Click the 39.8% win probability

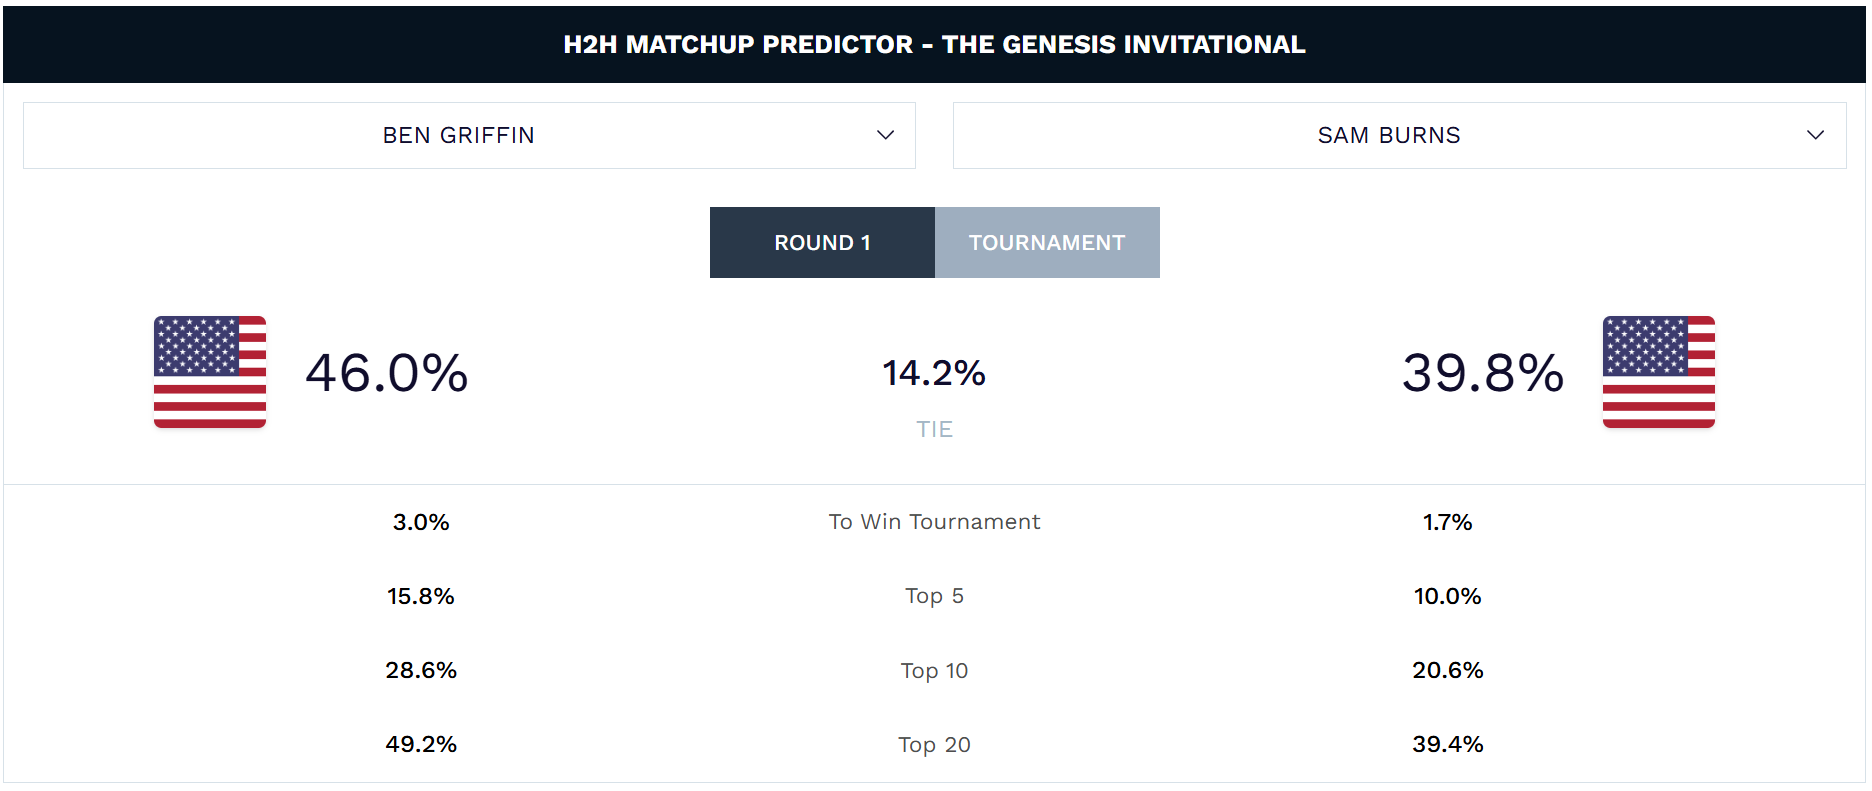tap(1482, 373)
